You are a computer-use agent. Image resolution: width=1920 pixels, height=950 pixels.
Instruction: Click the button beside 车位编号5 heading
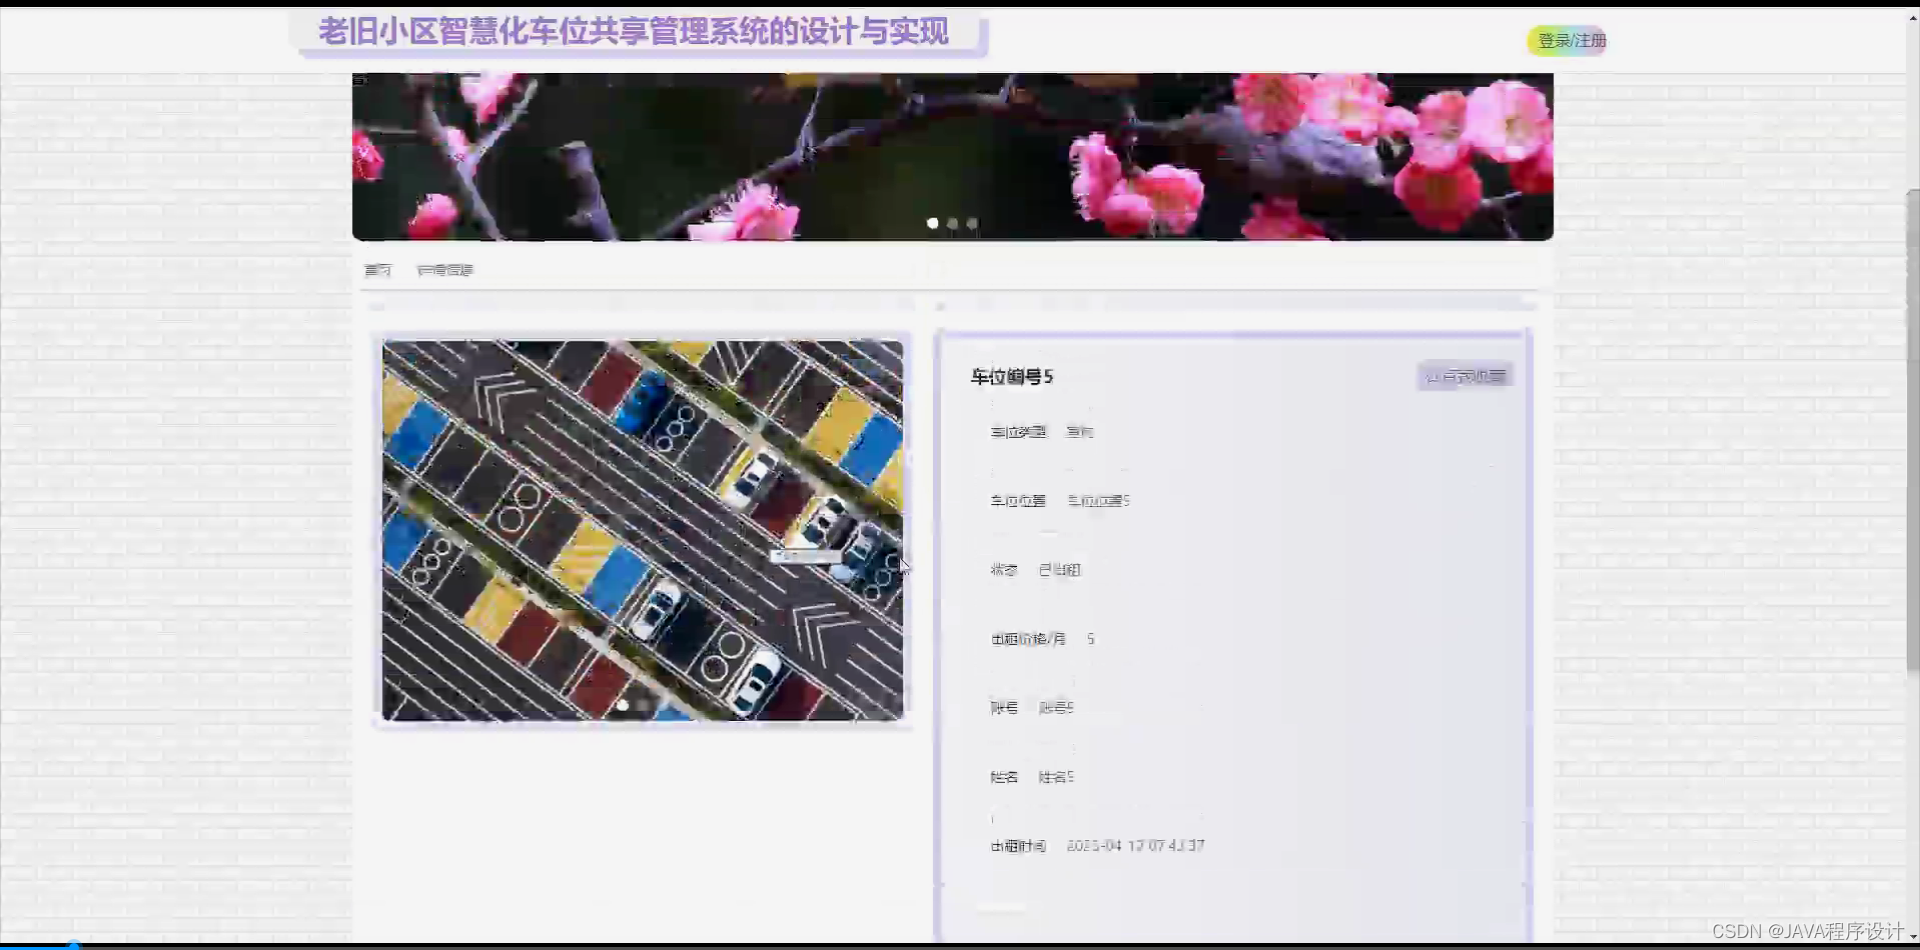tap(1465, 376)
